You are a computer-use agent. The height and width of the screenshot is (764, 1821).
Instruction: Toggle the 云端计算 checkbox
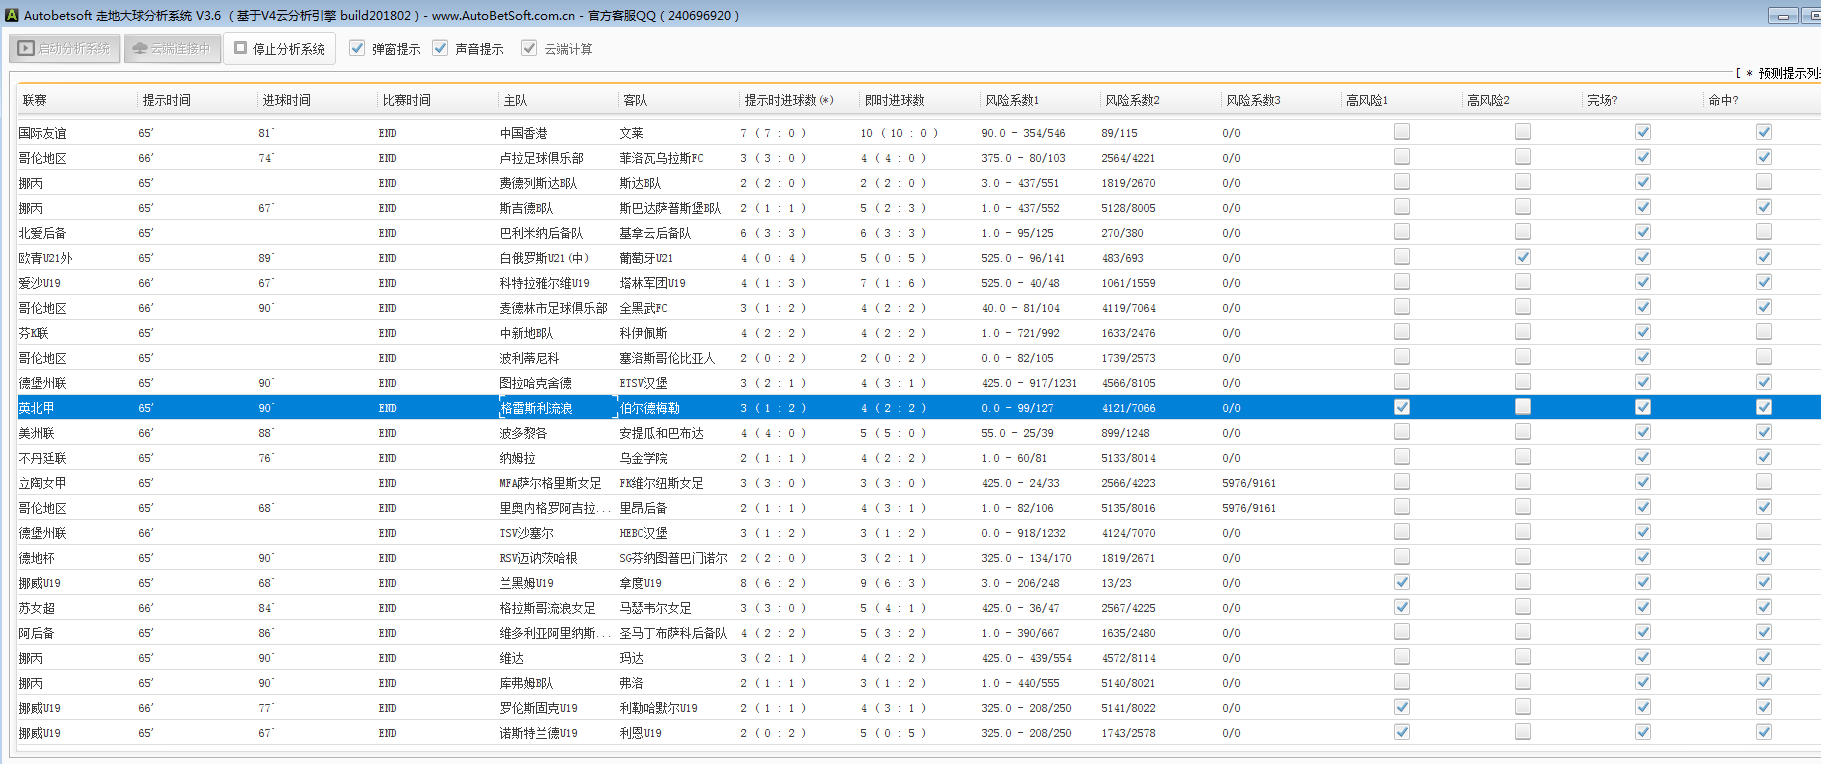(x=529, y=48)
